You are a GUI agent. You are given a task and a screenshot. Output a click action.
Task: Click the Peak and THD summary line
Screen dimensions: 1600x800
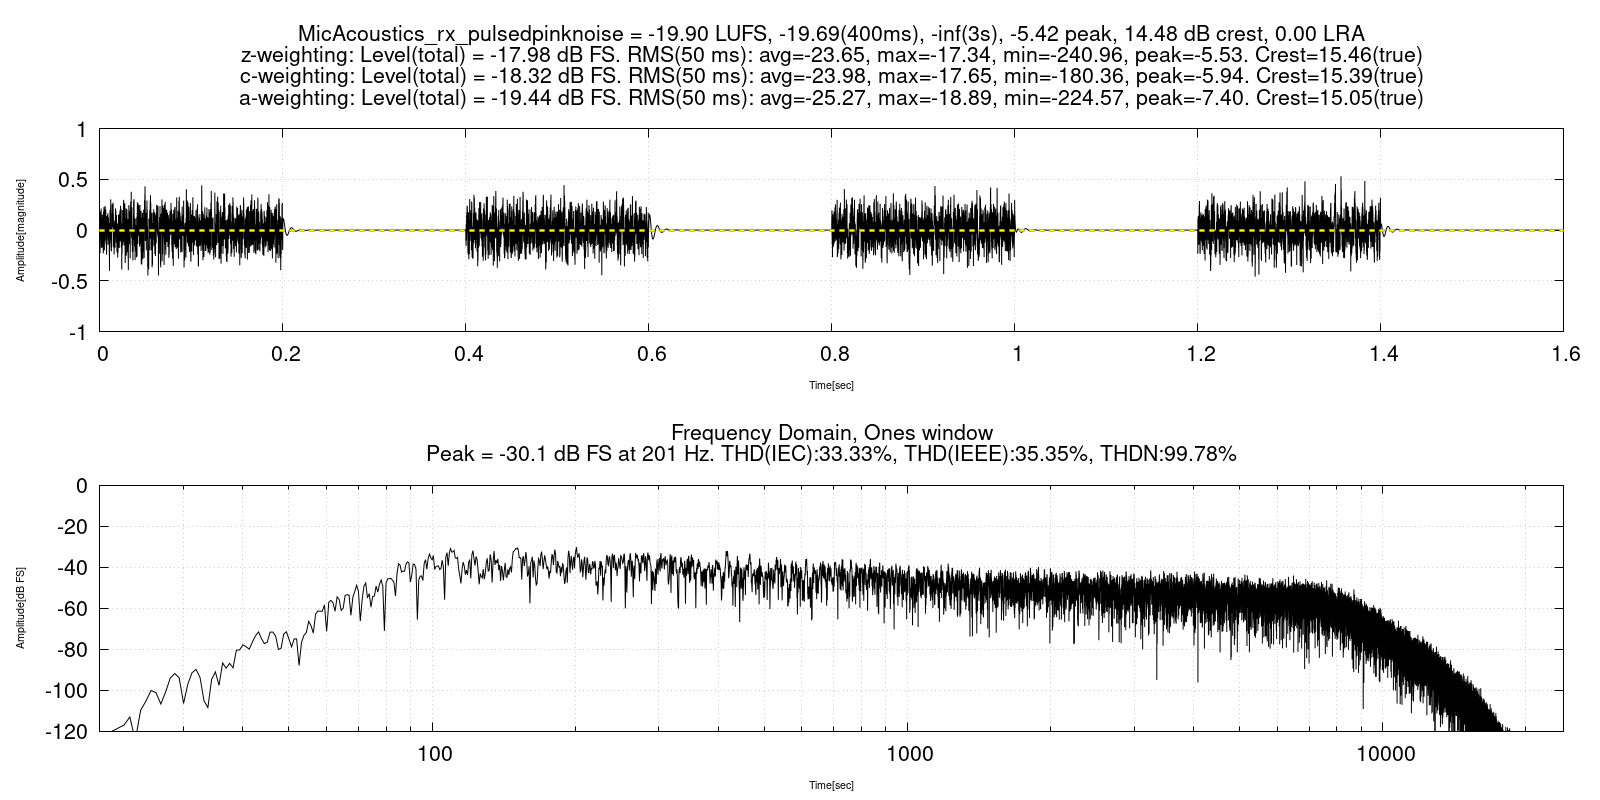(x=831, y=454)
